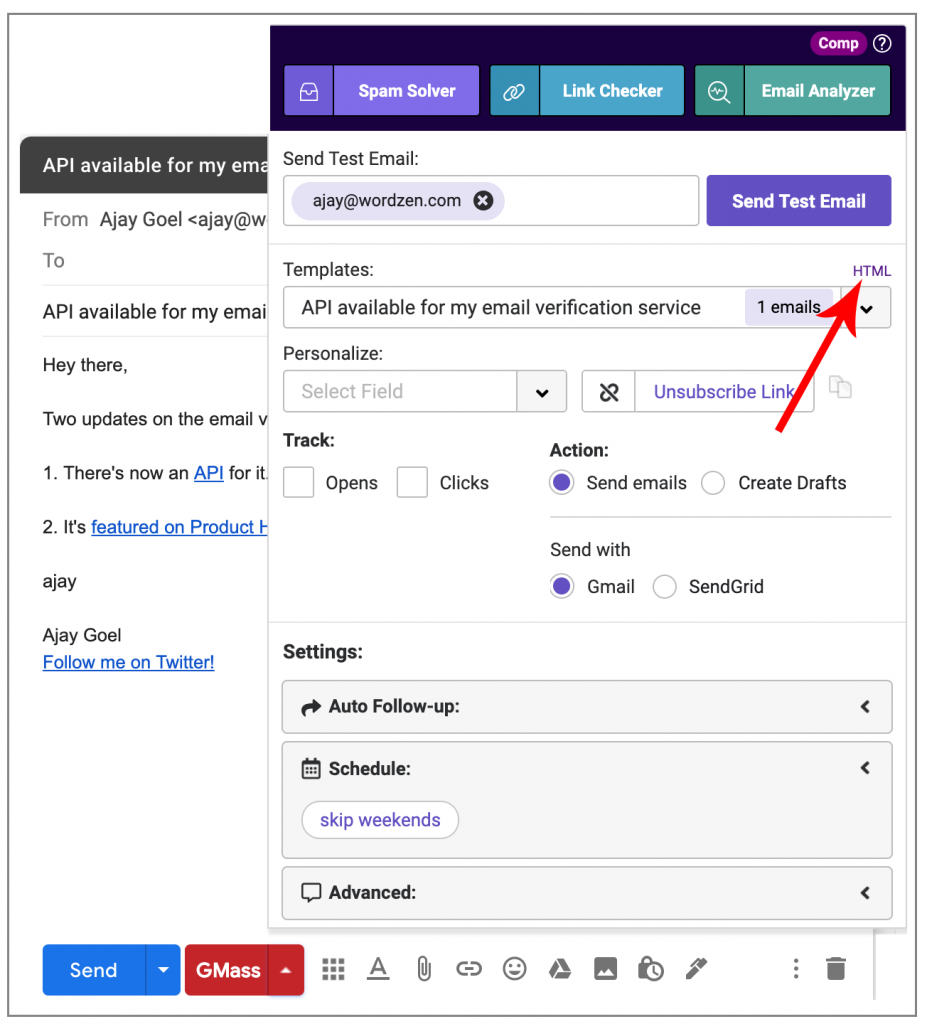Viewport: 927px width, 1024px height.
Task: Insert an emoji into the email
Action: (514, 969)
